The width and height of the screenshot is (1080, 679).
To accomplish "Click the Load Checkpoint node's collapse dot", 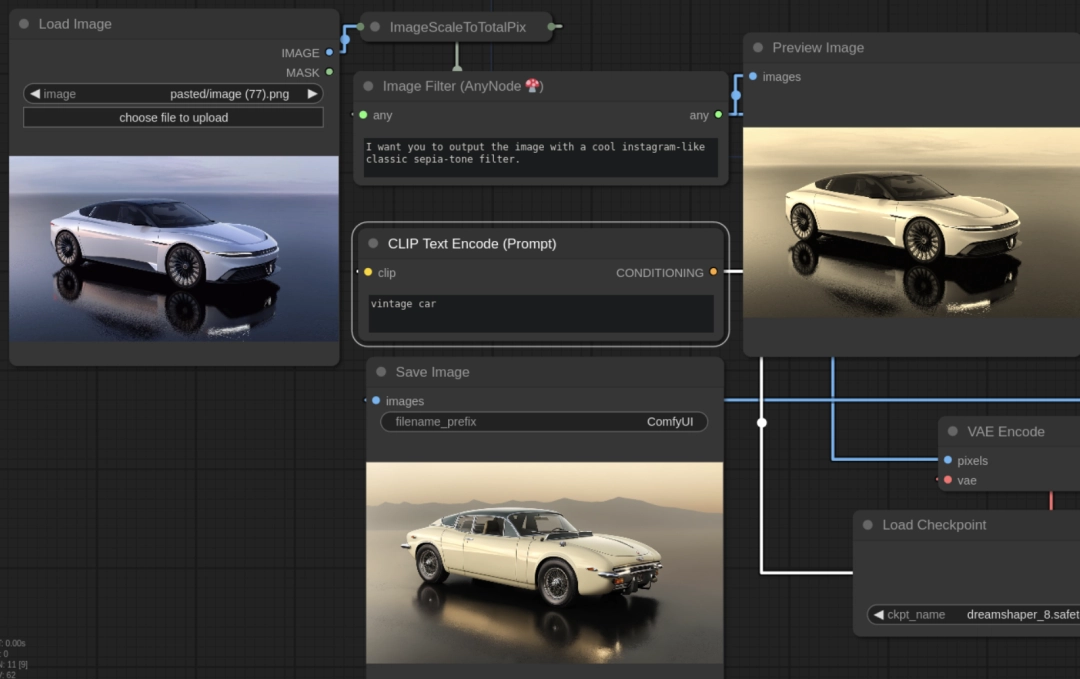I will [868, 525].
